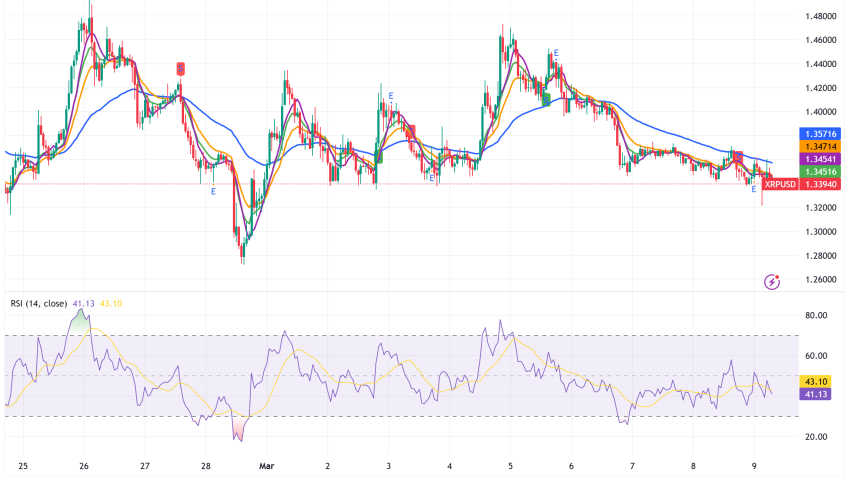Select date 5 on the time axis
The image size is (852, 485).
point(510,465)
